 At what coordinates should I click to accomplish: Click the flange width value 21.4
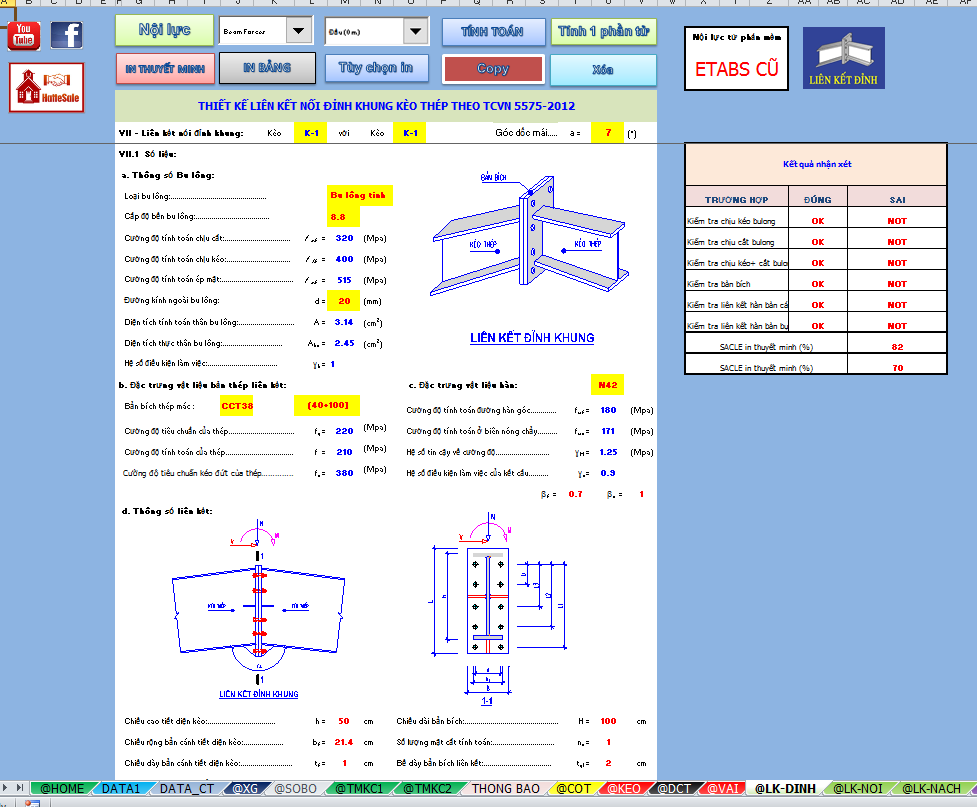coord(343,742)
